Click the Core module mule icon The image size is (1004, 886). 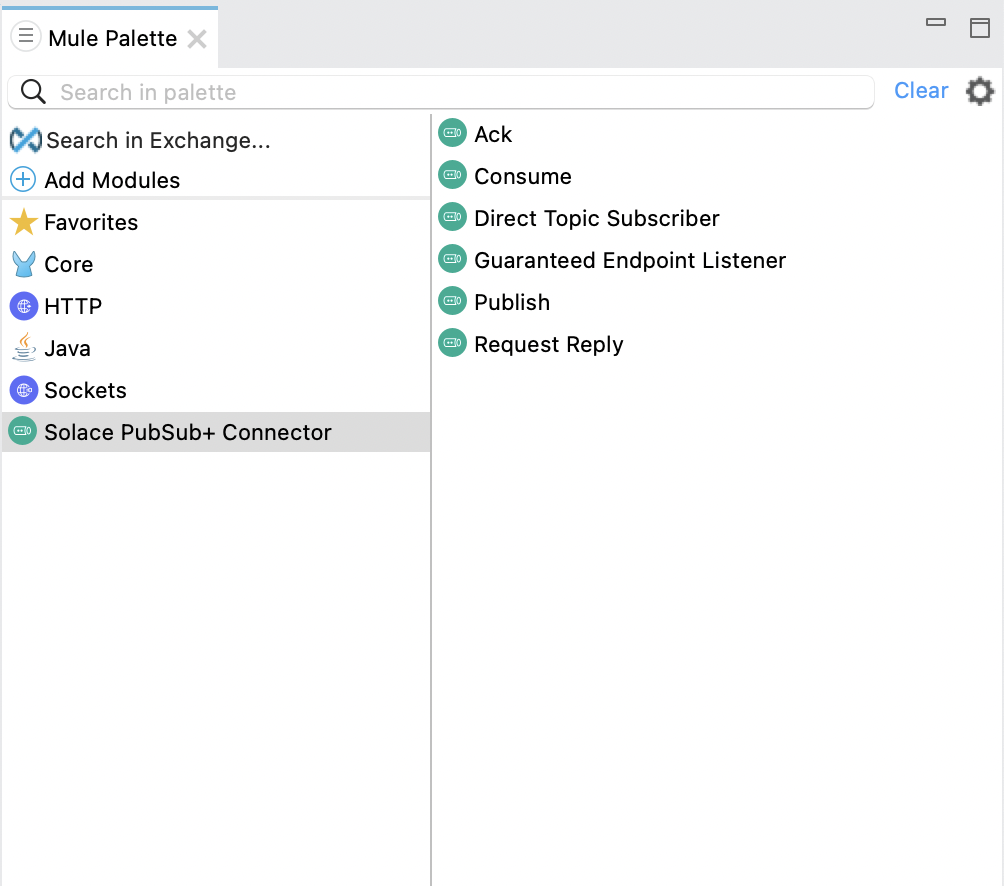[x=23, y=264]
